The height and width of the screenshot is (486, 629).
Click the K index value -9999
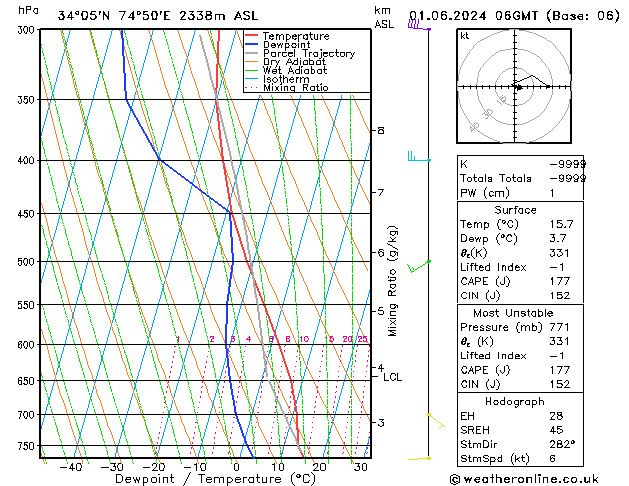[567, 164]
